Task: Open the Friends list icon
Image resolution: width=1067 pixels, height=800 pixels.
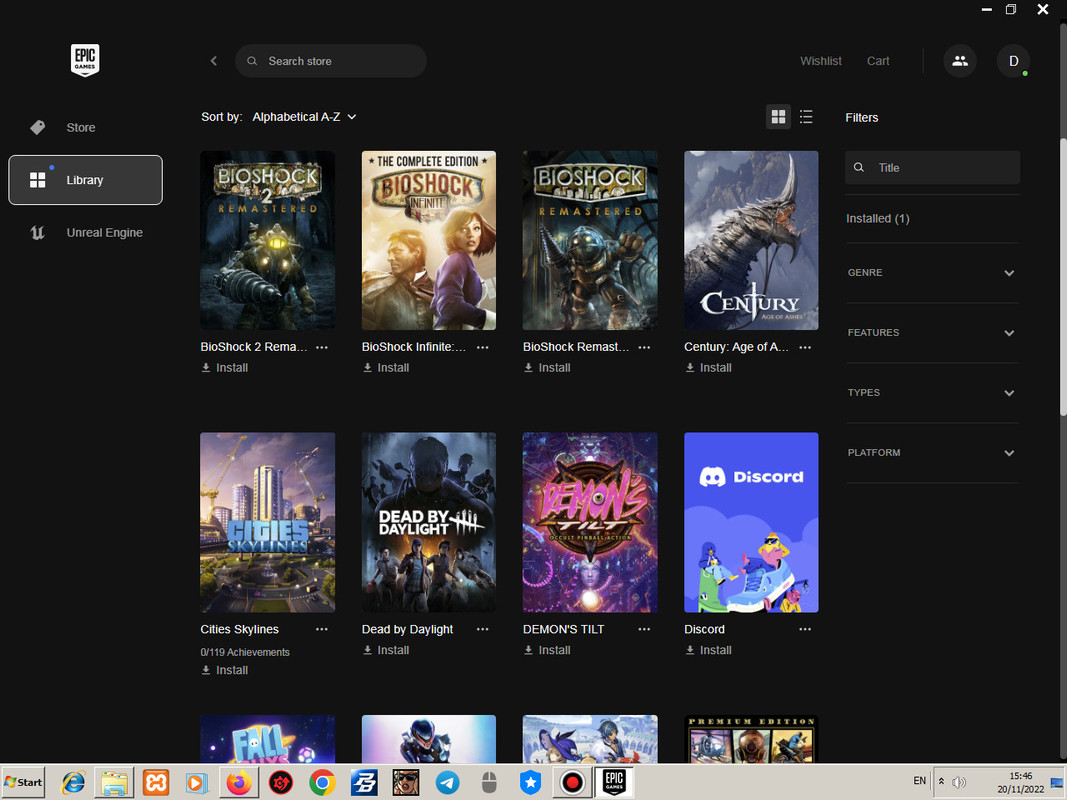Action: (x=959, y=61)
